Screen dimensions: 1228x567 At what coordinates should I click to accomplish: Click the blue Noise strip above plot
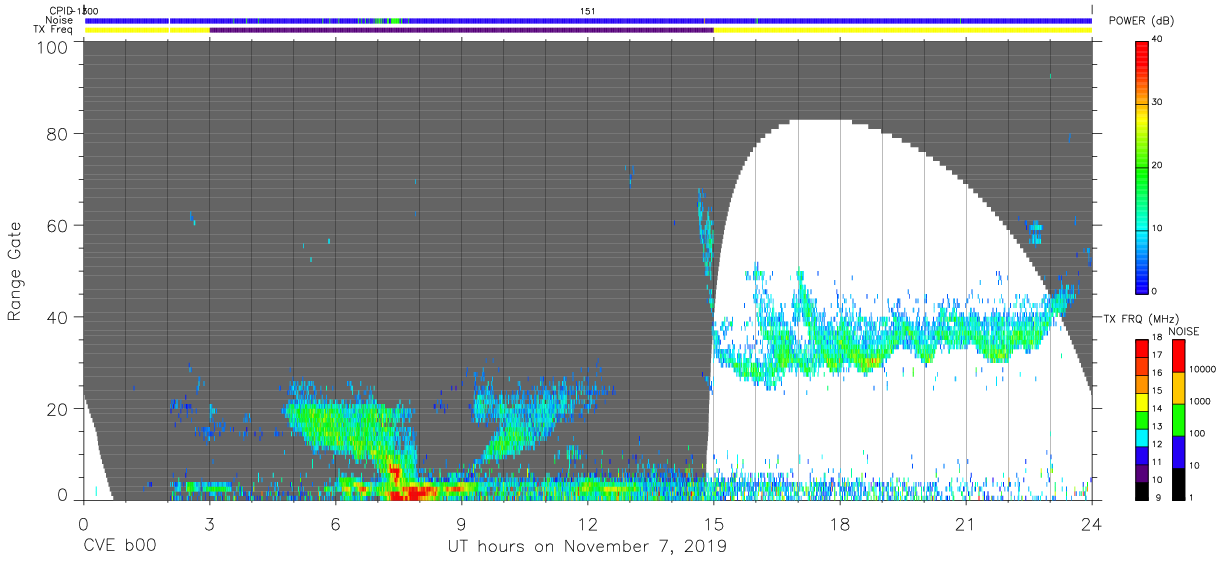[588, 20]
